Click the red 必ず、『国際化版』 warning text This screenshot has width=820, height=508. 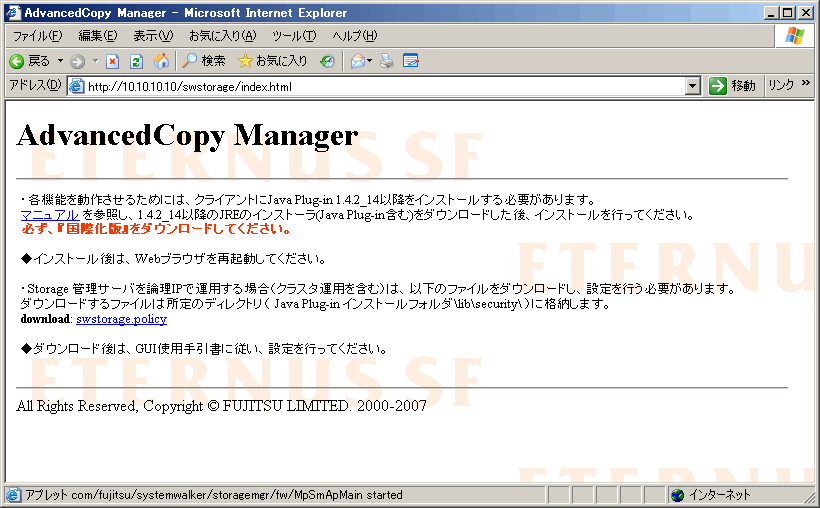coord(156,229)
